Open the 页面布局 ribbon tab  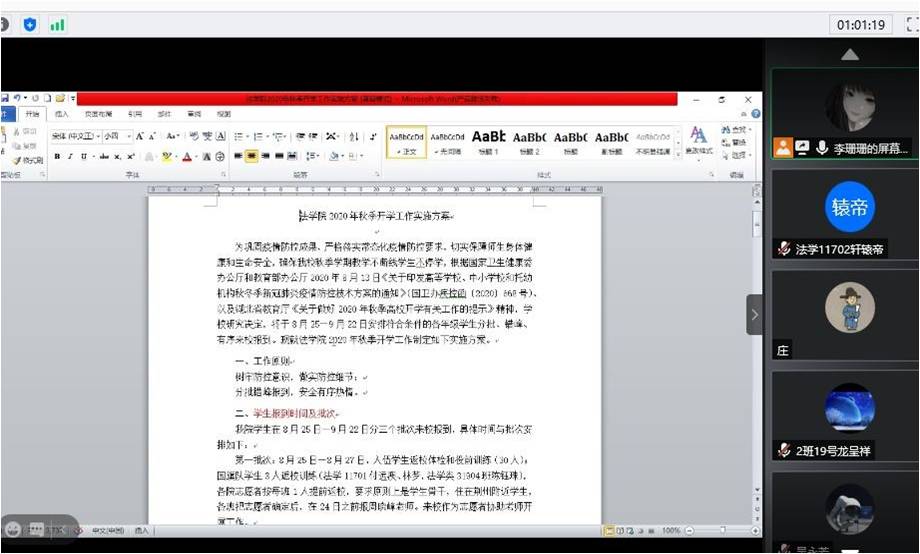click(98, 115)
